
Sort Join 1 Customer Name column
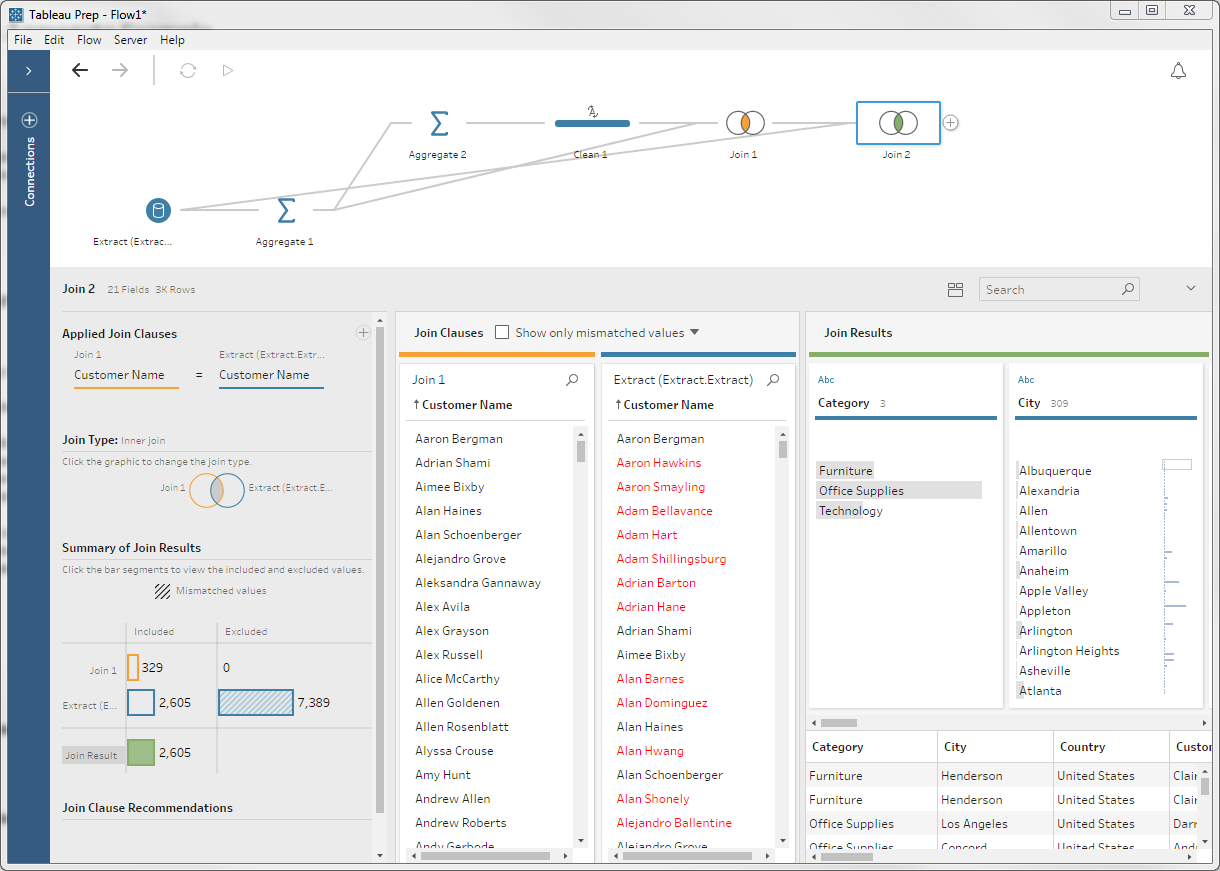(x=463, y=405)
